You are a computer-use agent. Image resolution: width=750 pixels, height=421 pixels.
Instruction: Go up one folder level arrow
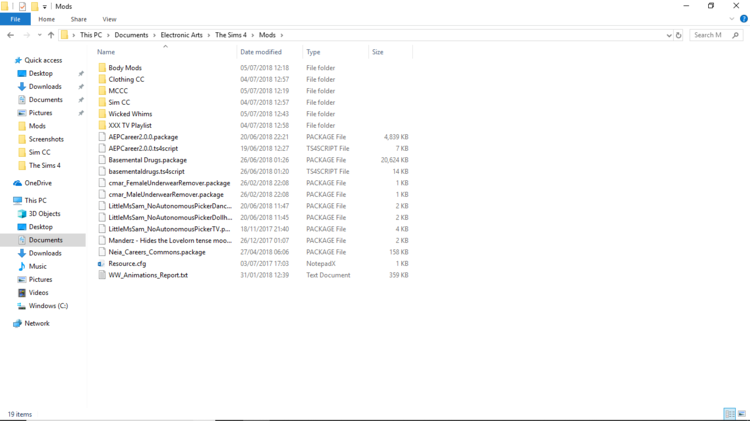click(x=51, y=35)
